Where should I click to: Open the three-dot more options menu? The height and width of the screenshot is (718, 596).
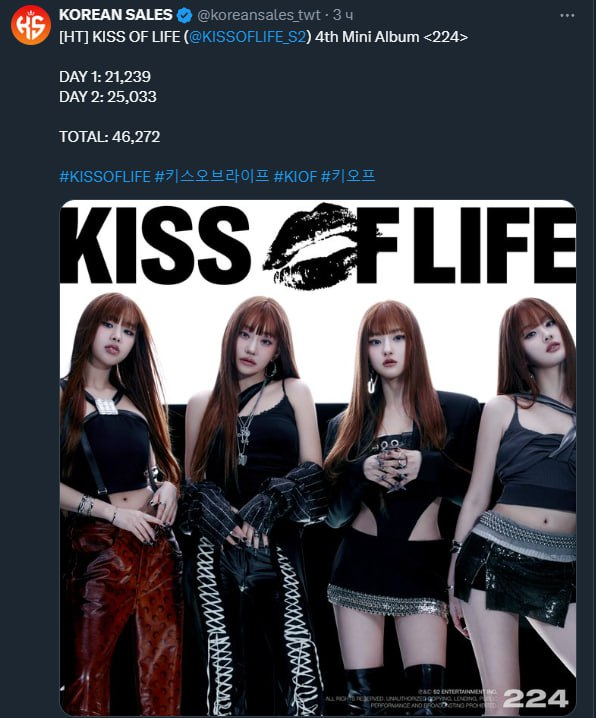(567, 16)
